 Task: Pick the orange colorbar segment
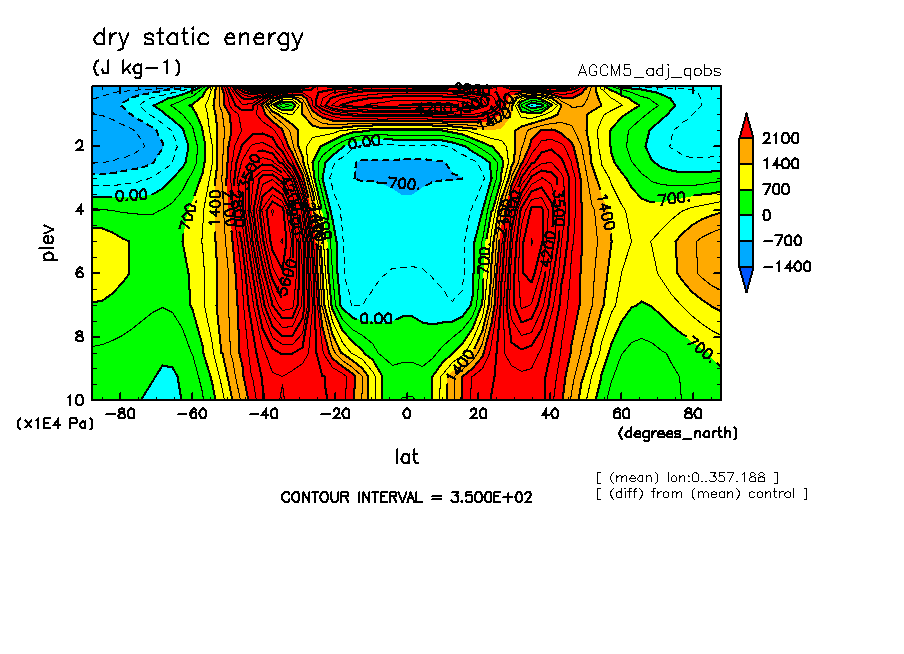(x=746, y=151)
